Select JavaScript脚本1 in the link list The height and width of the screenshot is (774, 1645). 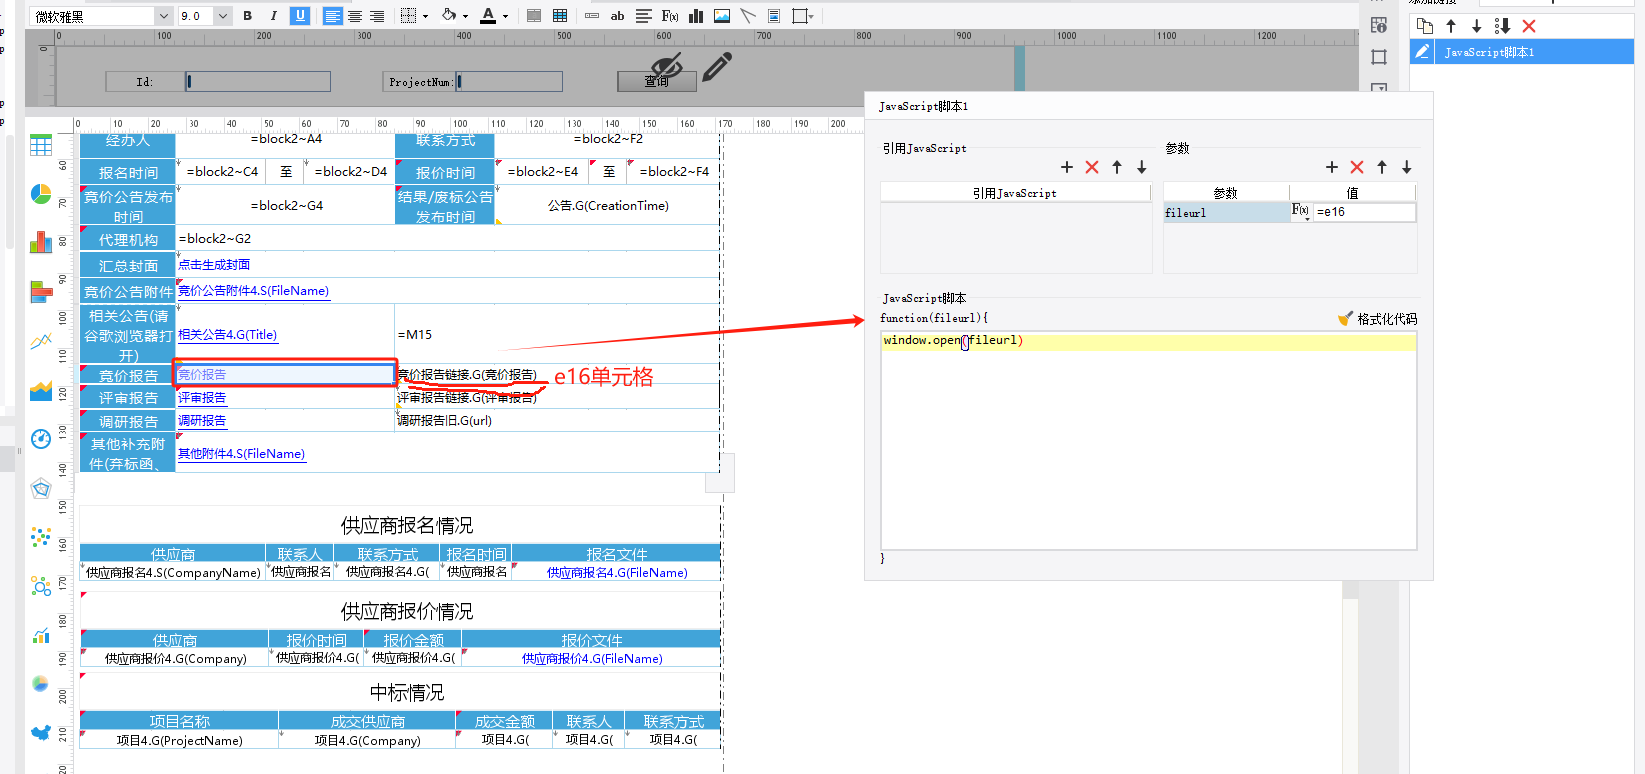(x=1489, y=52)
